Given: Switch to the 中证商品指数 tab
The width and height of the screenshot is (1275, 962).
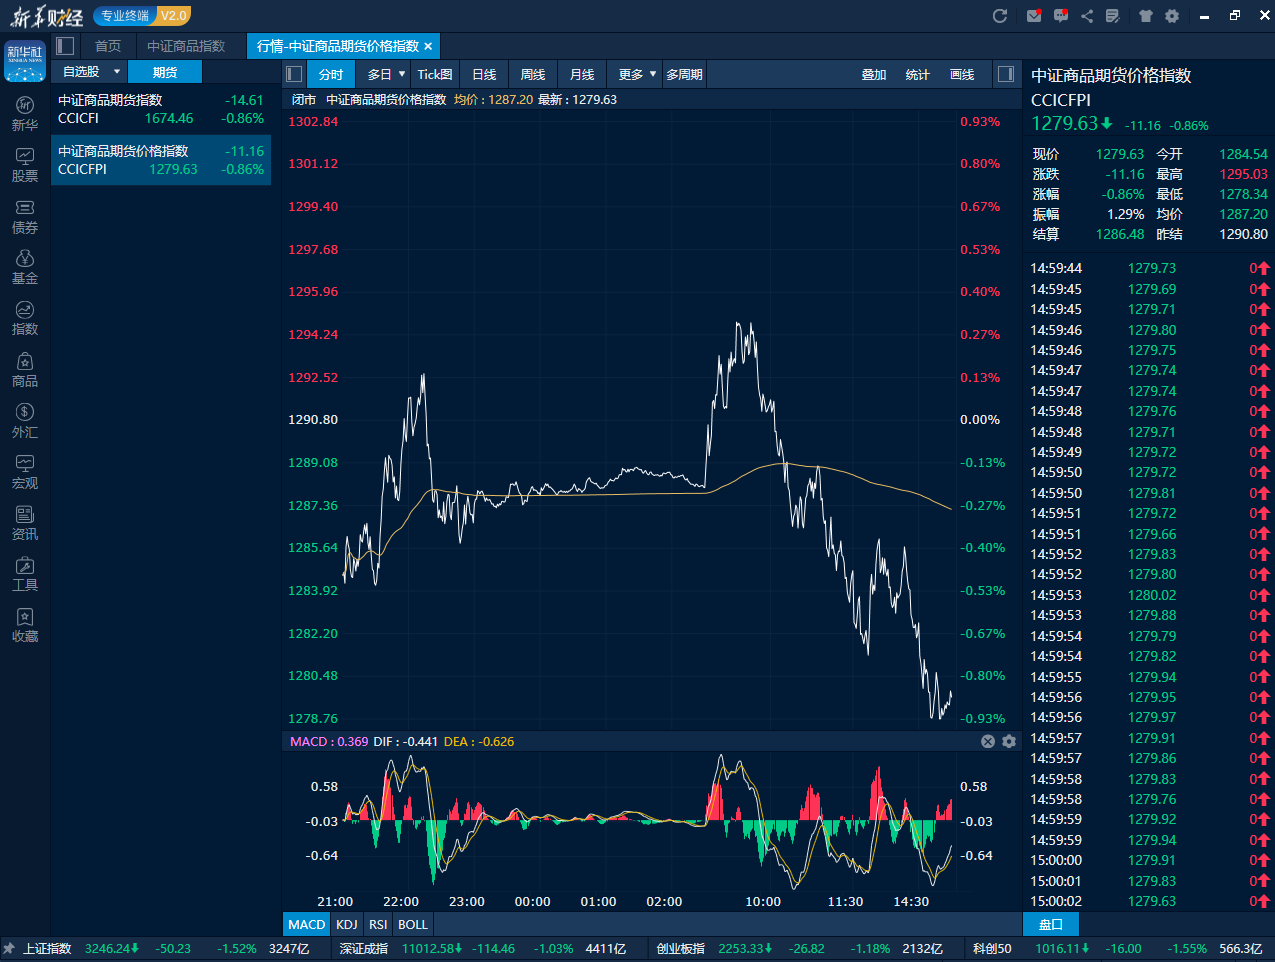Looking at the screenshot, I should (186, 46).
